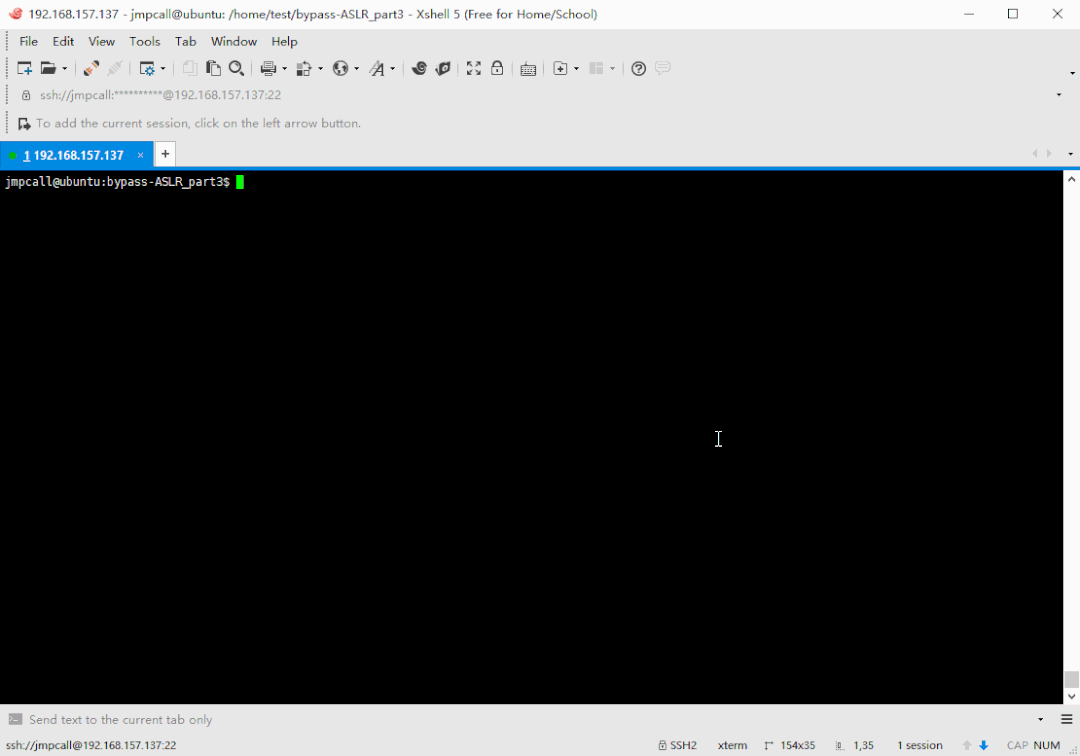Launch Xftp swirl icon in toolbar
Image resolution: width=1080 pixels, height=756 pixels.
419,68
